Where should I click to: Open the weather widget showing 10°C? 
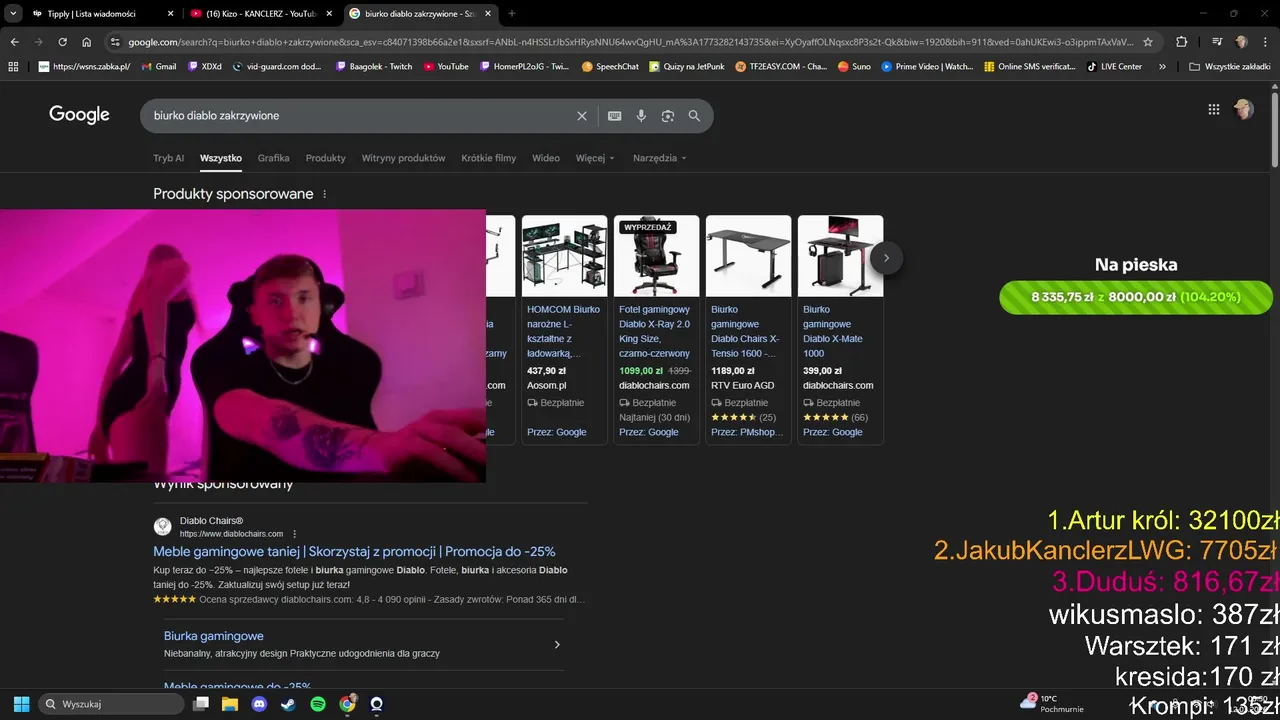coord(1052,703)
